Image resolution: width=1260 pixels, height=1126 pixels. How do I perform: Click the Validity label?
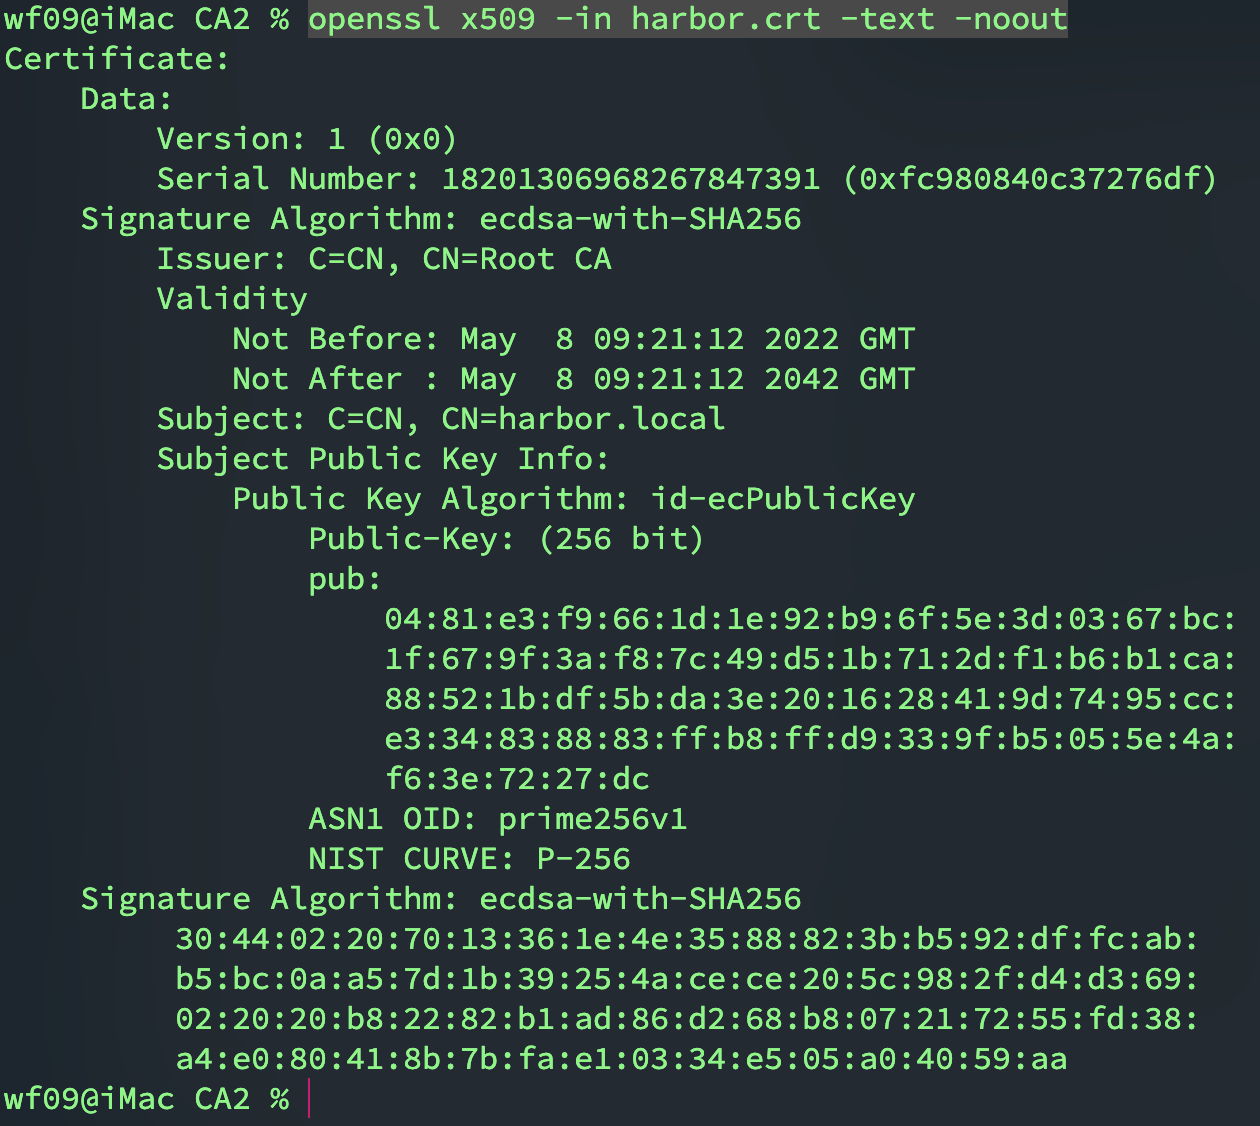(231, 299)
